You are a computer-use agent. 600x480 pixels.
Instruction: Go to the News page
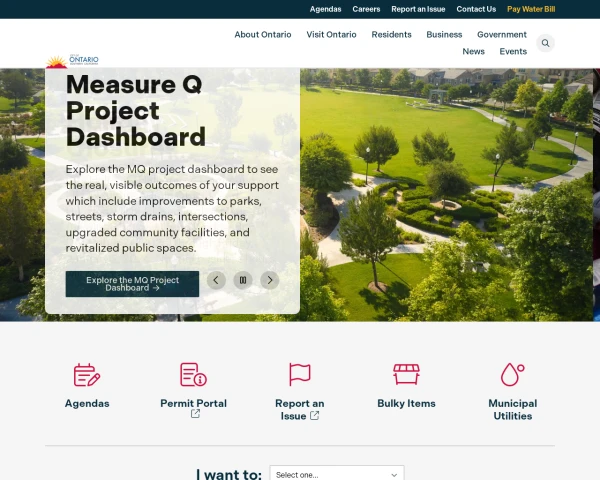pyautogui.click(x=474, y=51)
